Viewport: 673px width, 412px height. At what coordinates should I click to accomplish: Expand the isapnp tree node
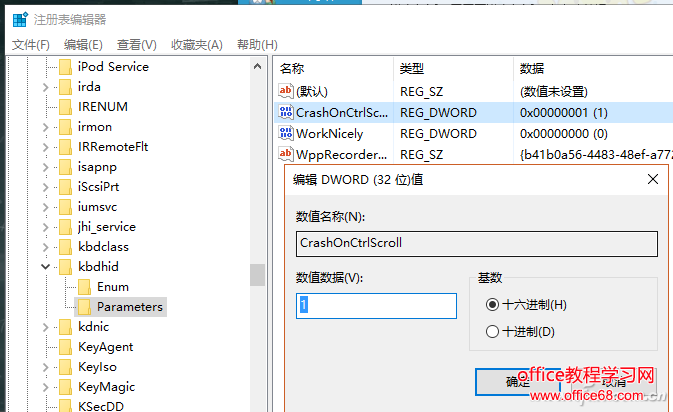click(x=45, y=167)
